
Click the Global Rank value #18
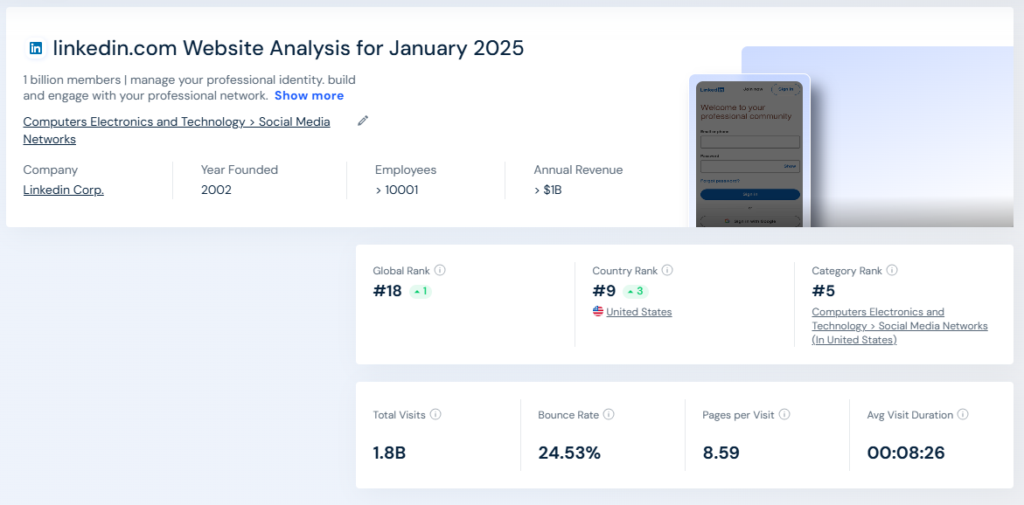tap(387, 291)
